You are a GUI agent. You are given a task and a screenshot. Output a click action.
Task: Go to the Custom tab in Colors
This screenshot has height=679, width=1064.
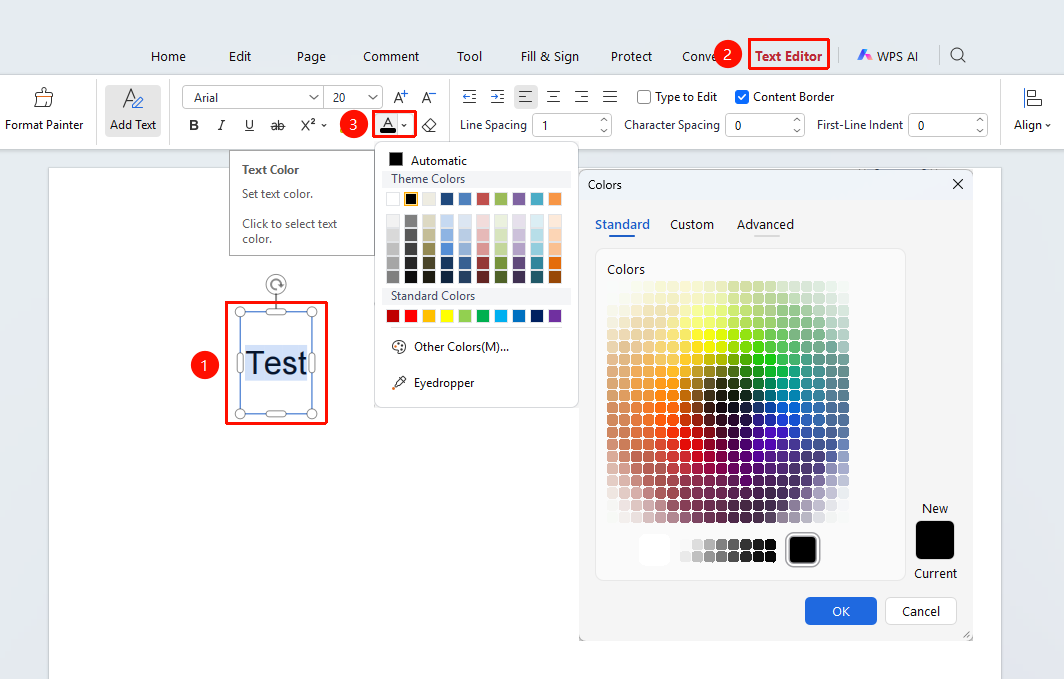(691, 225)
